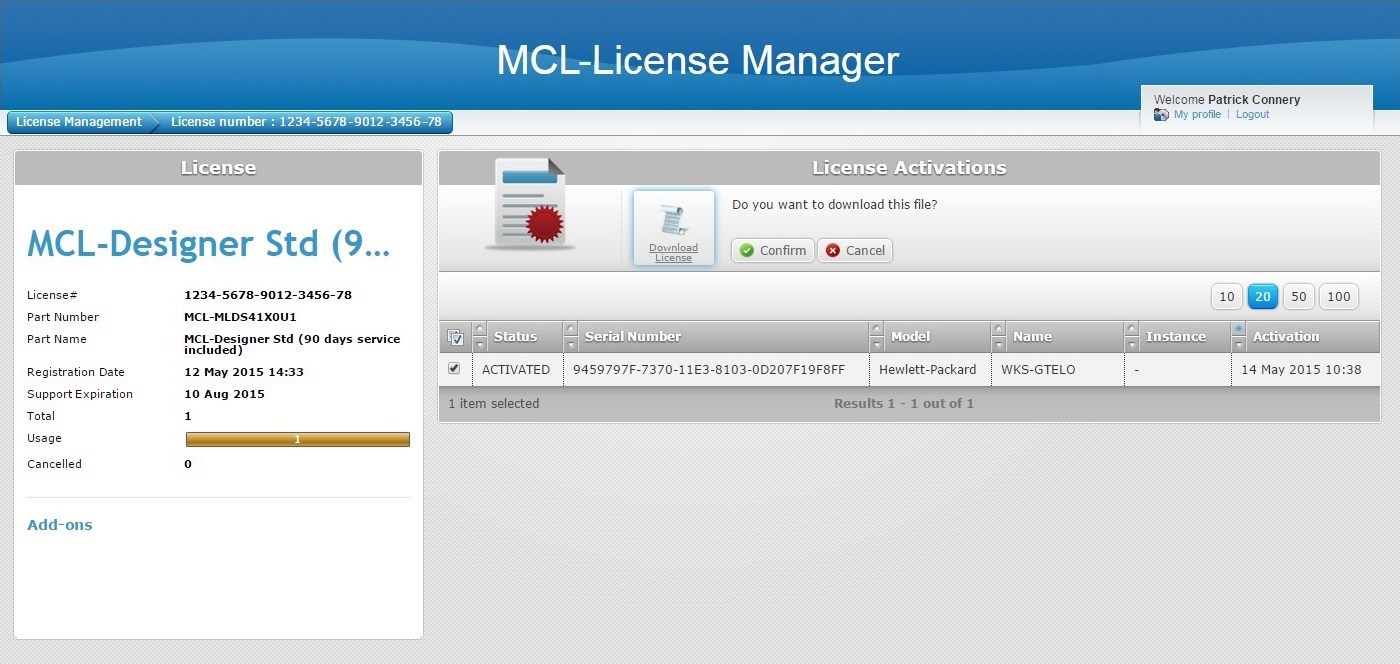1400x664 pixels.
Task: Sort Name column ascending with up arrow
Action: pos(998,329)
